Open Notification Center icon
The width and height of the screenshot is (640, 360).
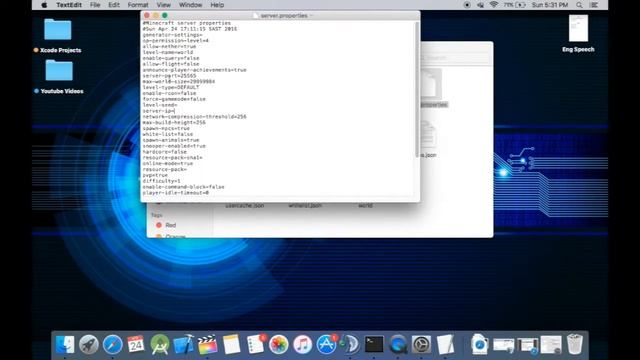(594, 5)
